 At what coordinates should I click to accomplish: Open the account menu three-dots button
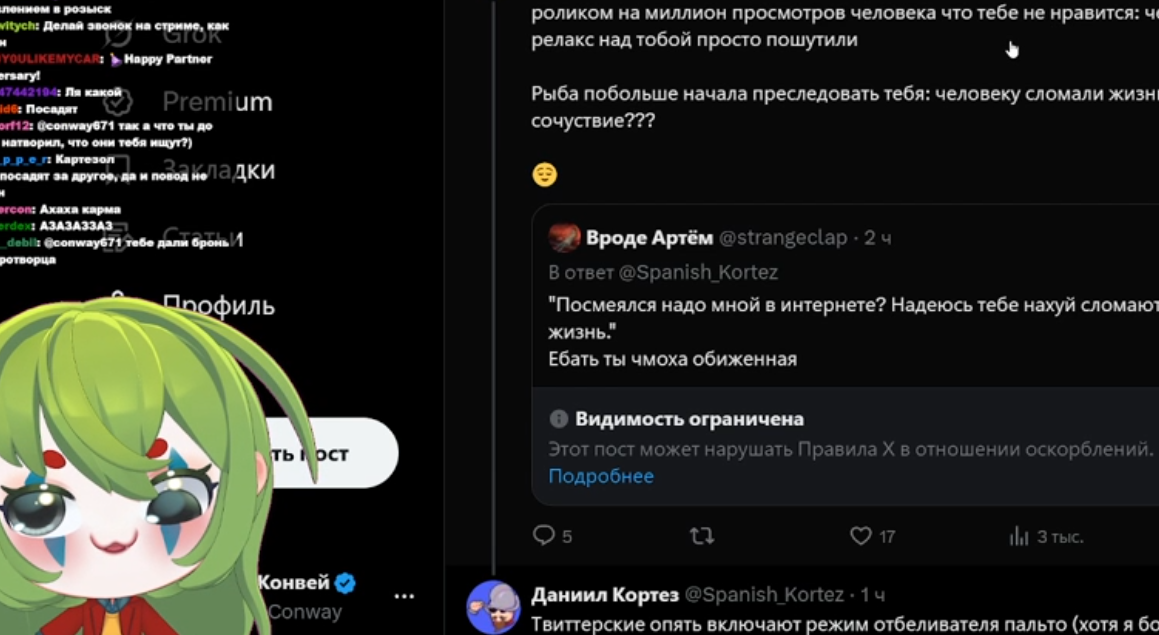[x=404, y=596]
